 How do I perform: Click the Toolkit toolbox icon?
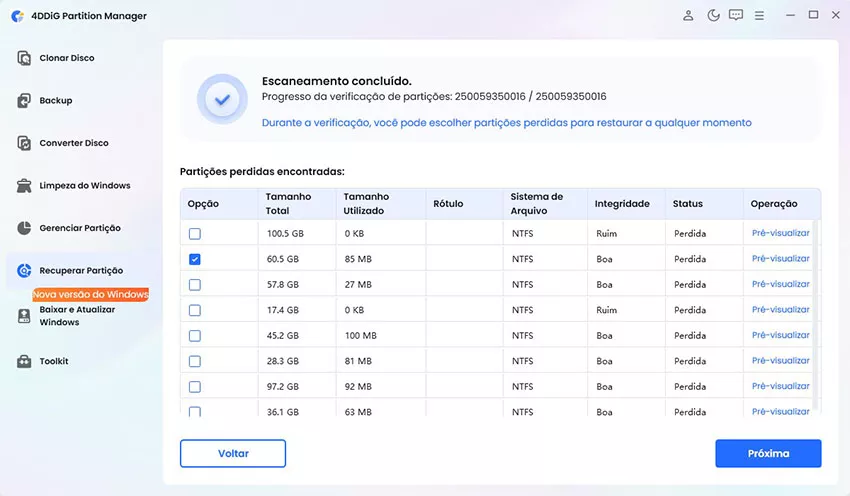[x=24, y=361]
